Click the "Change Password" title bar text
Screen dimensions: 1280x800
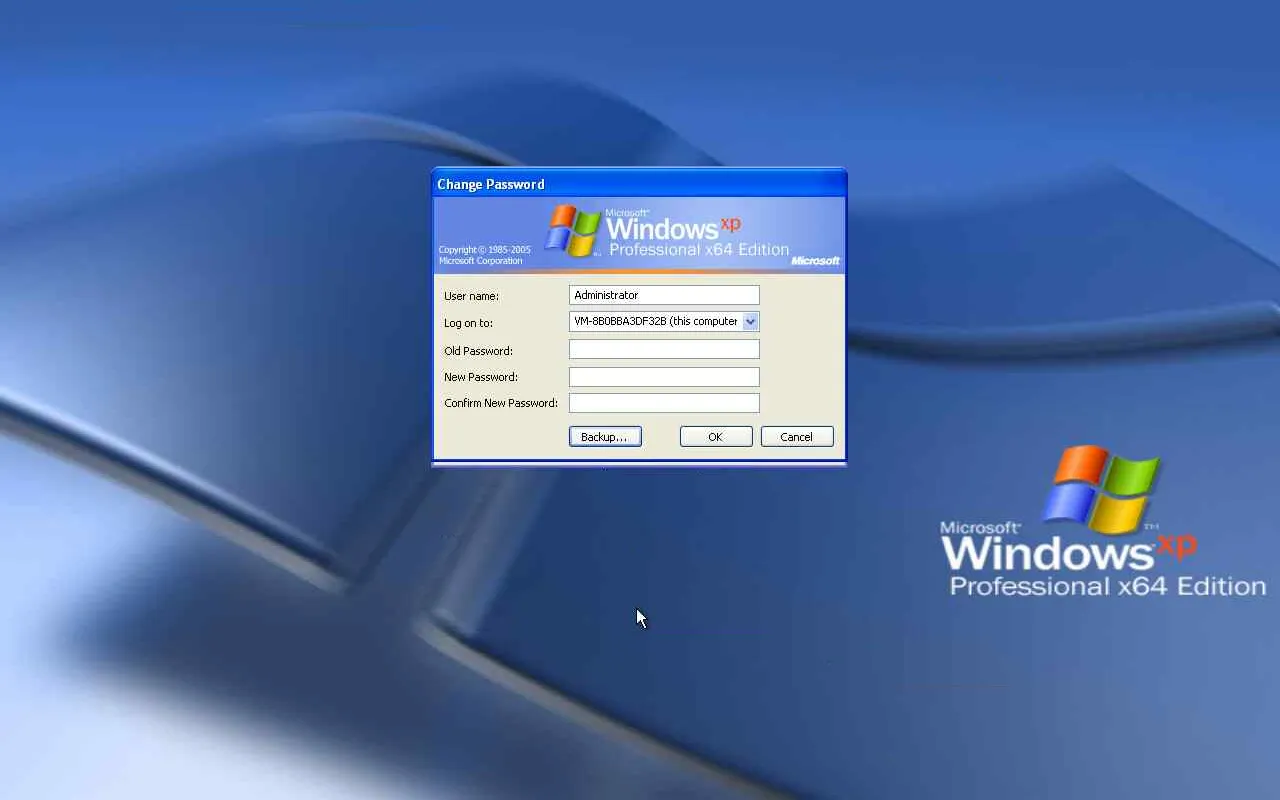point(491,184)
